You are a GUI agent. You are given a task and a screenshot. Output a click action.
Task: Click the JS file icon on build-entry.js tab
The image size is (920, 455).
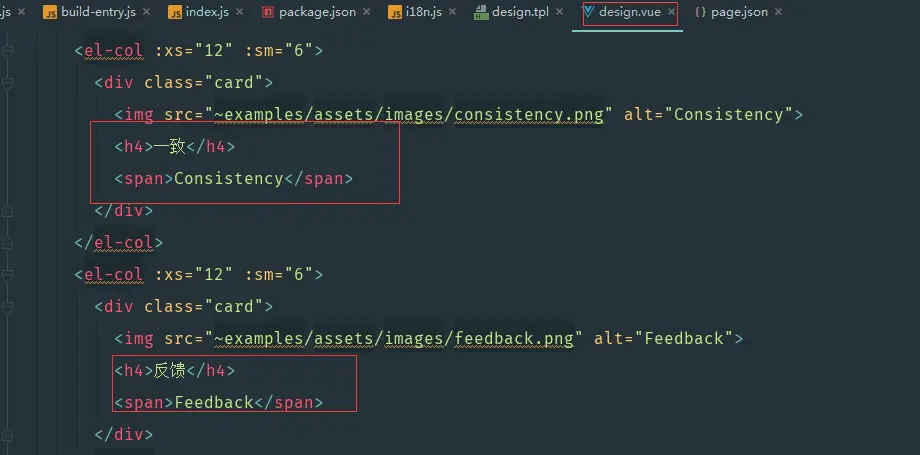[50, 12]
